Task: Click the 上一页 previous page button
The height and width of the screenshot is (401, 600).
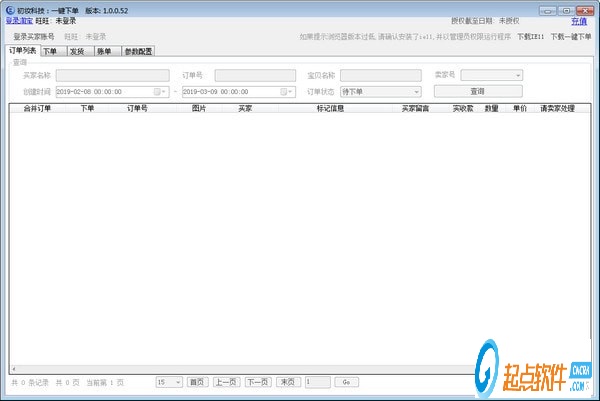Action: point(227,382)
